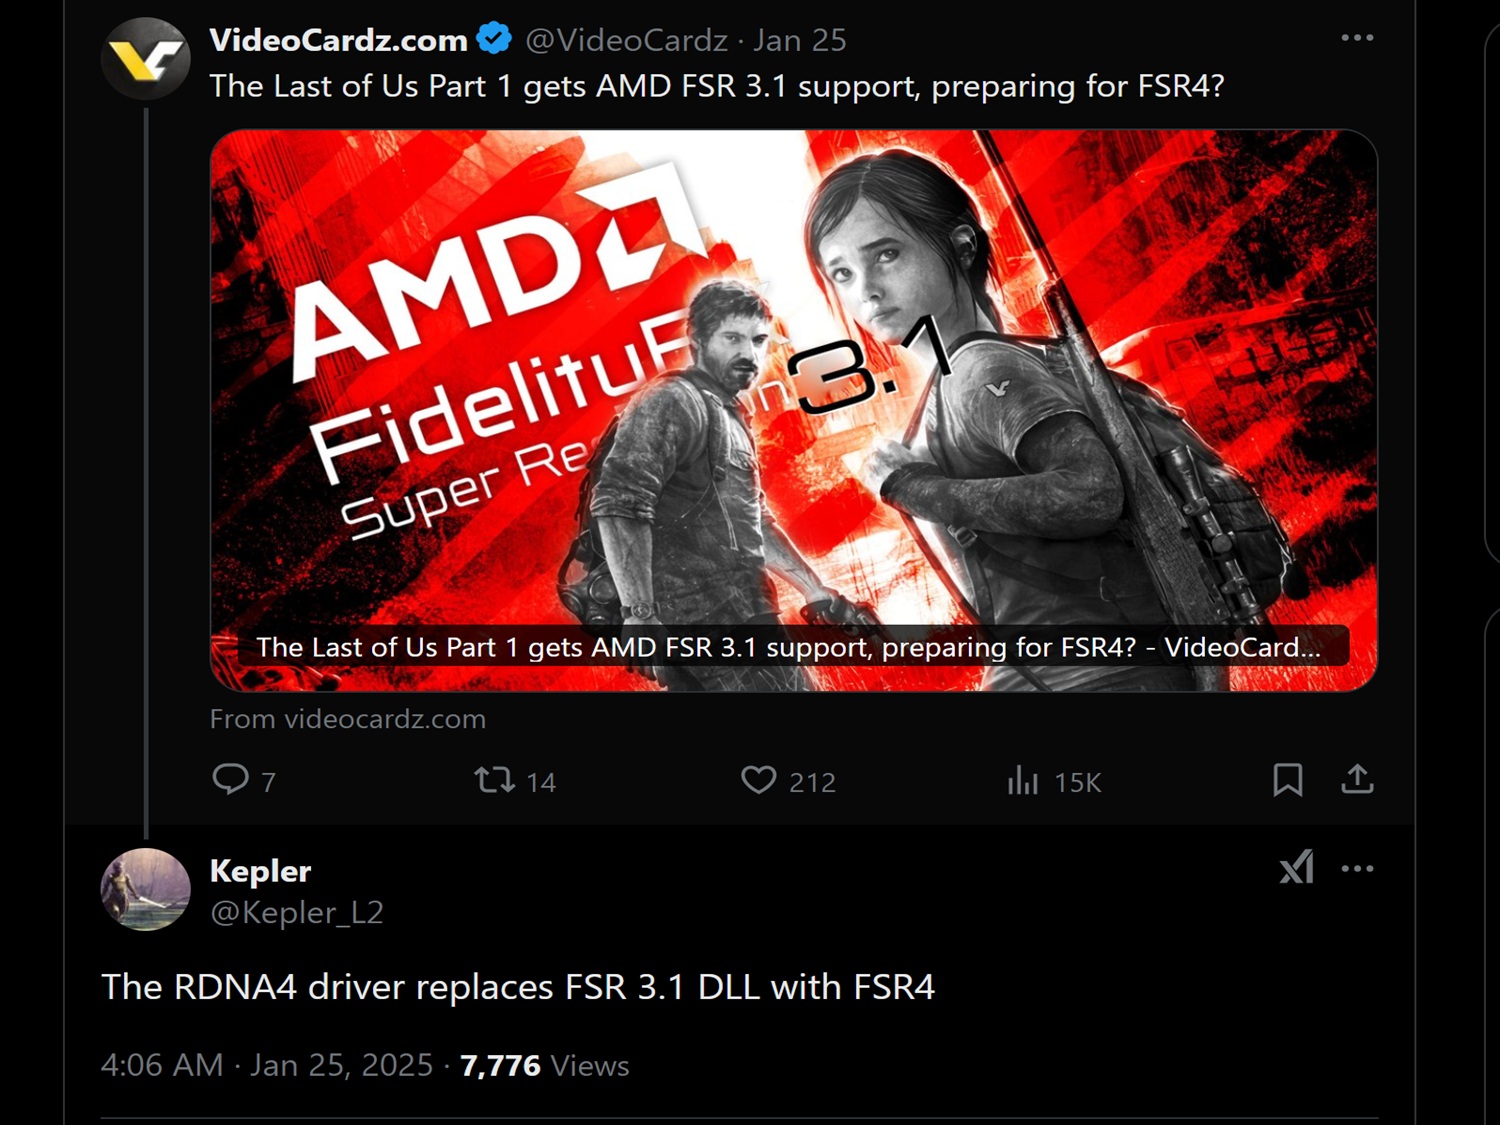
Task: Click the 4:06 AM Jan 25, 2025 timestamp
Action: pos(266,1065)
